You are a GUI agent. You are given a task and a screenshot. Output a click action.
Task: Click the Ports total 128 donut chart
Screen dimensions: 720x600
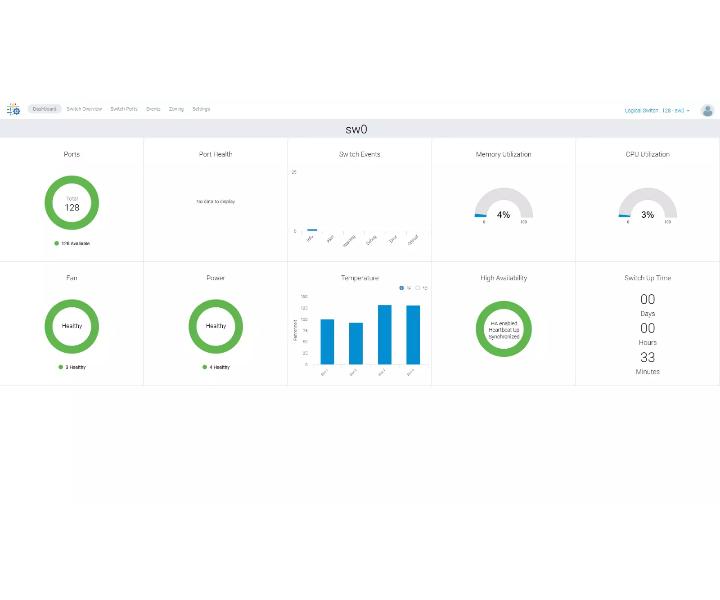[72, 203]
